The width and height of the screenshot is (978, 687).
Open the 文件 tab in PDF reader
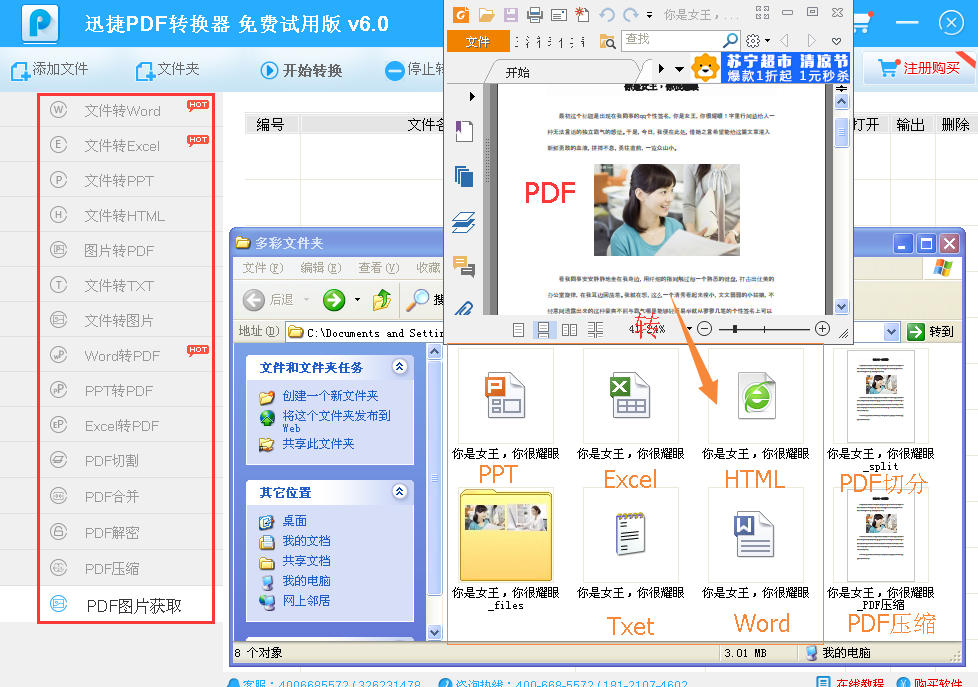pyautogui.click(x=478, y=42)
